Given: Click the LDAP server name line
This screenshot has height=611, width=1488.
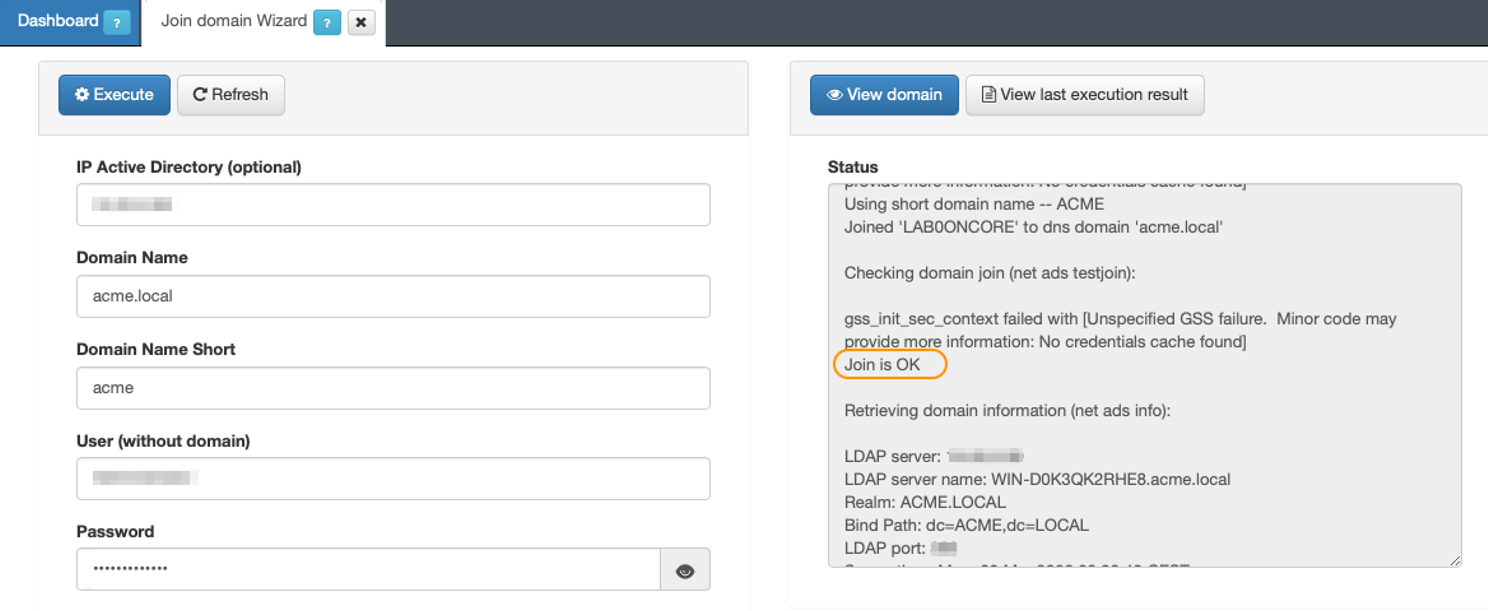Looking at the screenshot, I should pyautogui.click(x=1037, y=479).
